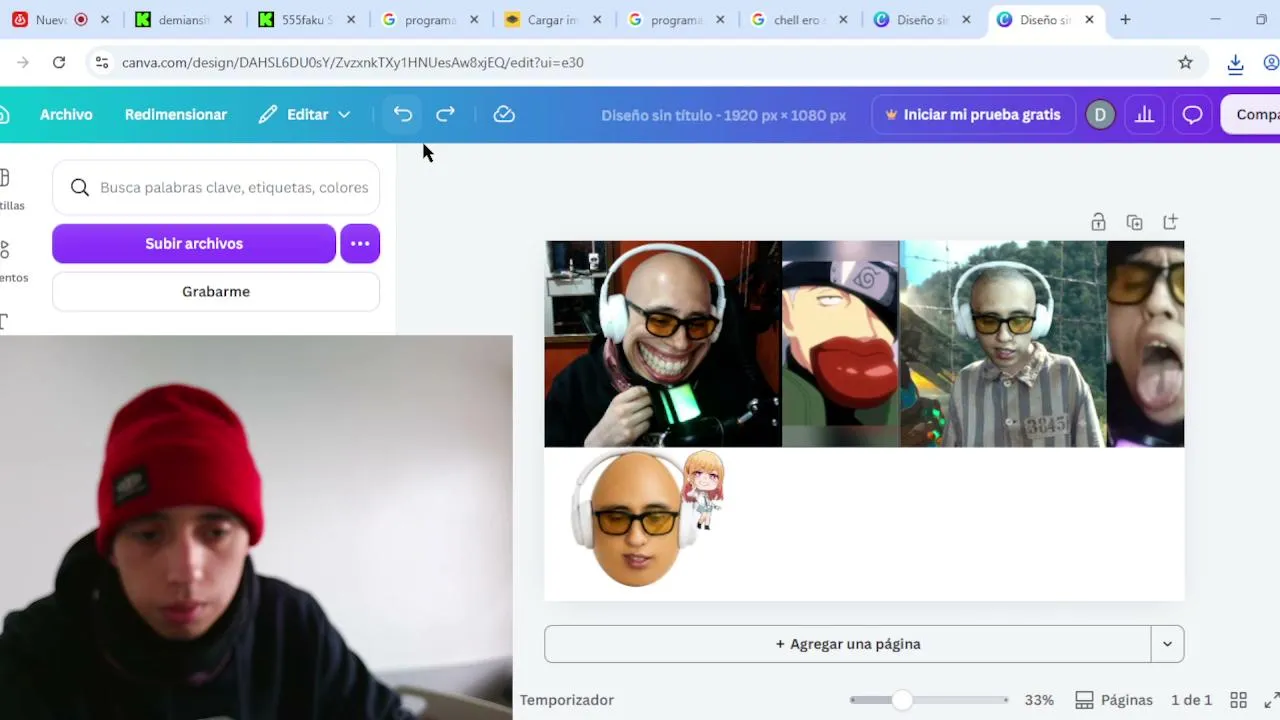Open the analytics bar chart icon

[x=1145, y=115]
